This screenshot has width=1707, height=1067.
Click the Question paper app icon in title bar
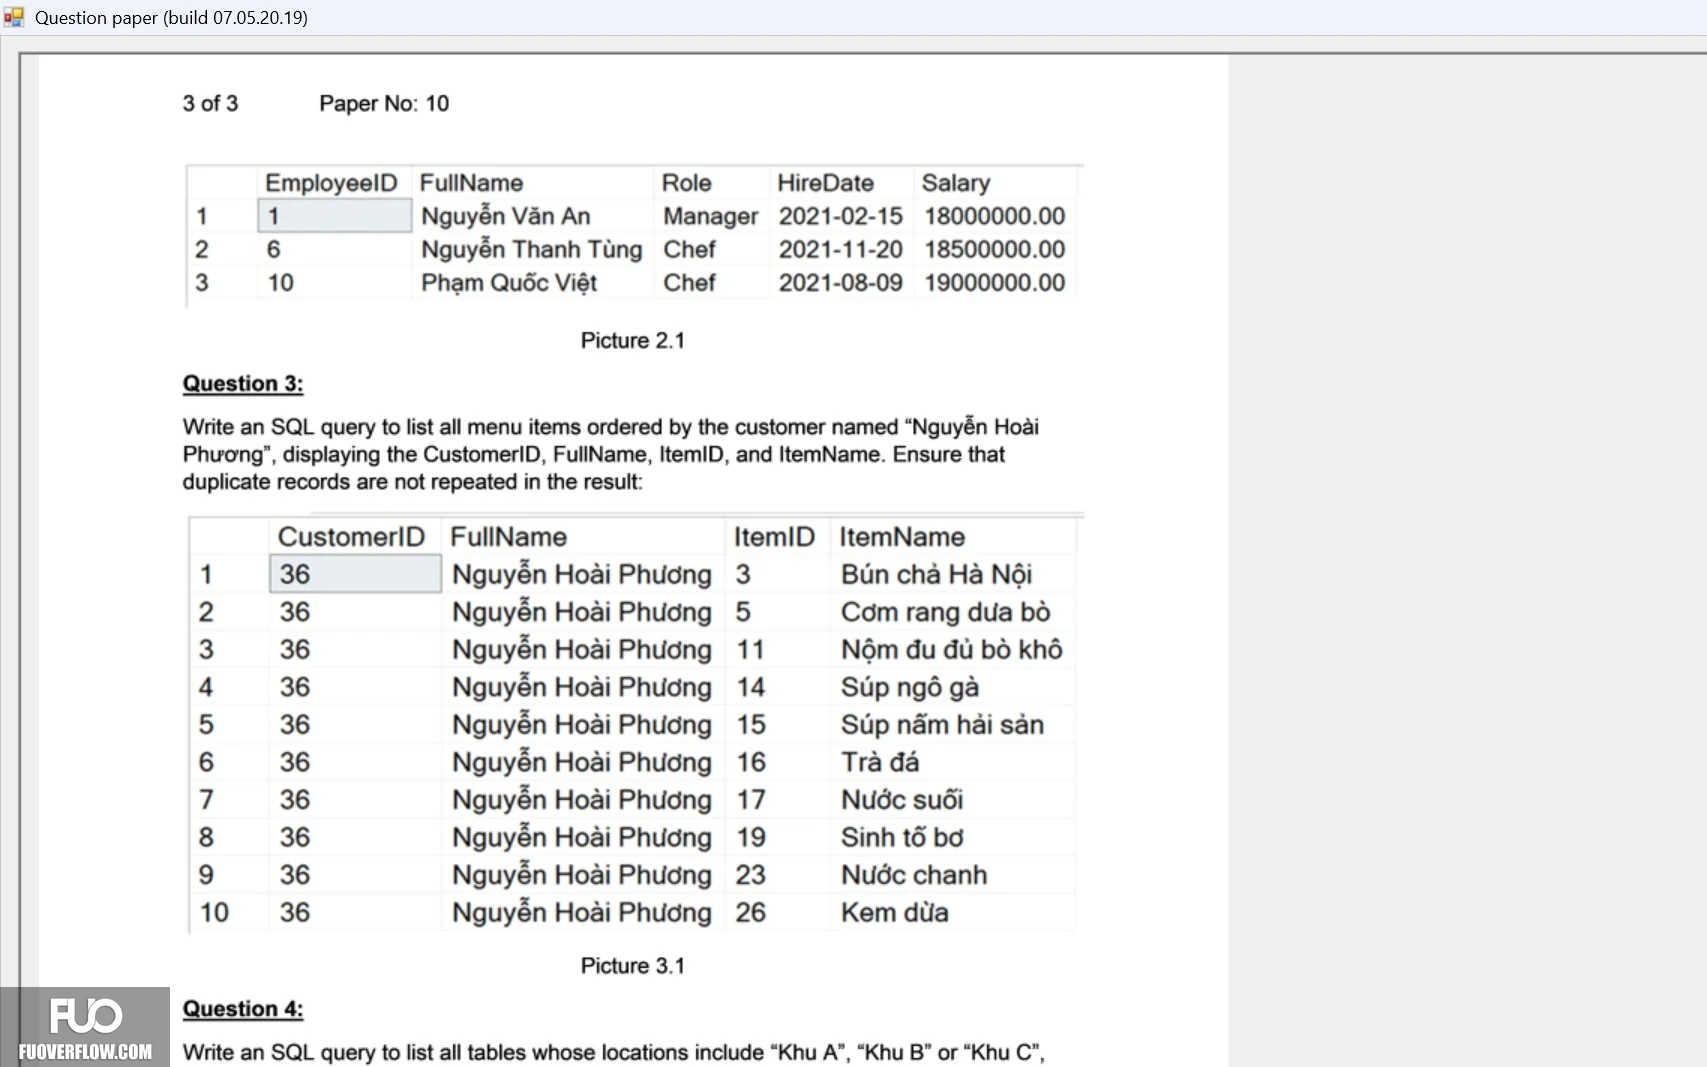pos(14,17)
